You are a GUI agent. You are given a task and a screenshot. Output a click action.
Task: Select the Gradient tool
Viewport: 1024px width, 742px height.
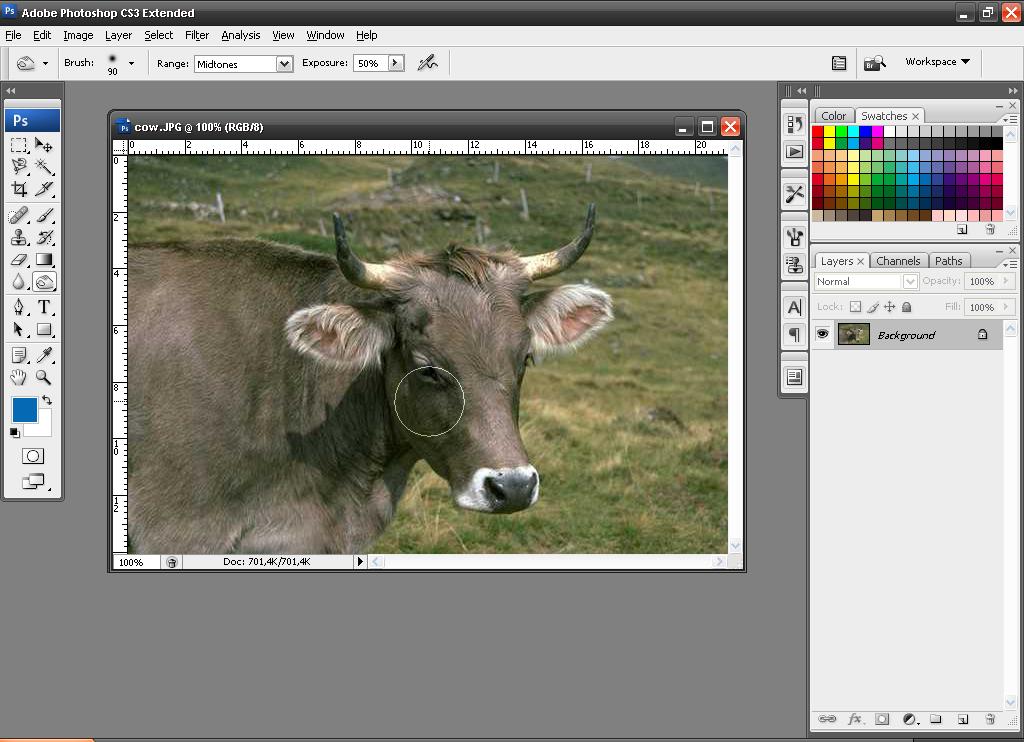(44, 259)
